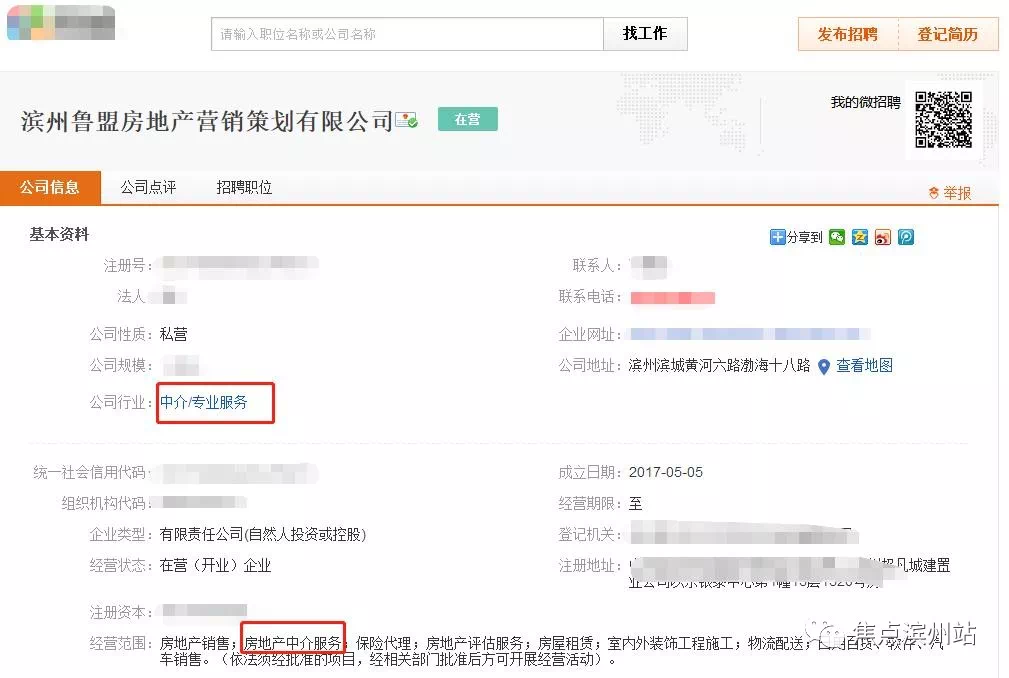Click the green 在营 status badge
Viewport: 1009px width, 678px height.
click(x=468, y=119)
